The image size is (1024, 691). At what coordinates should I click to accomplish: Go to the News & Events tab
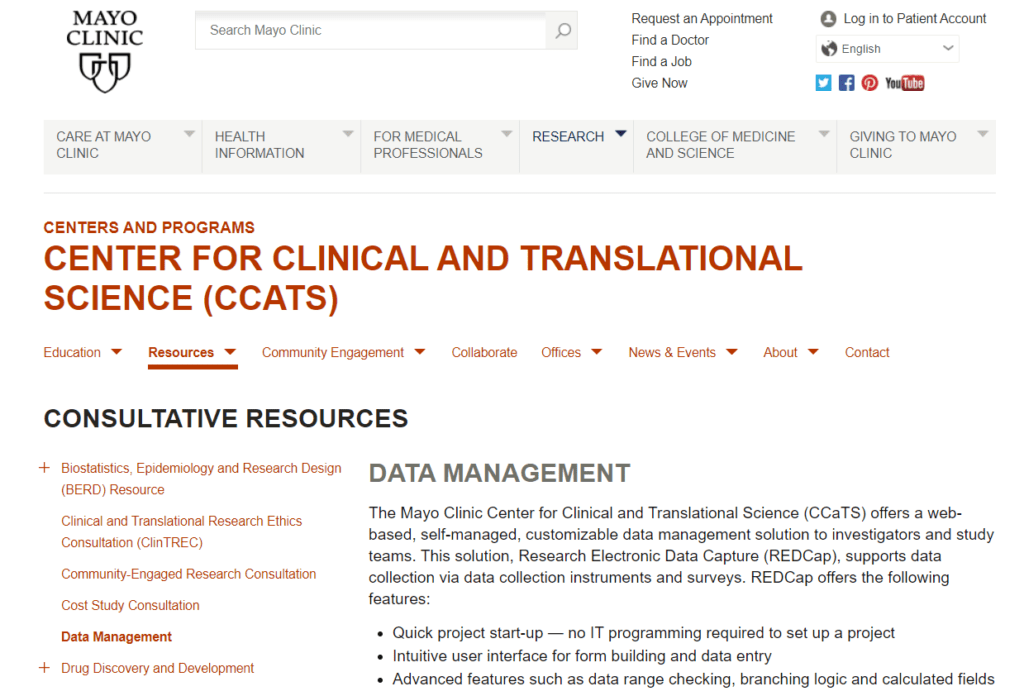672,353
